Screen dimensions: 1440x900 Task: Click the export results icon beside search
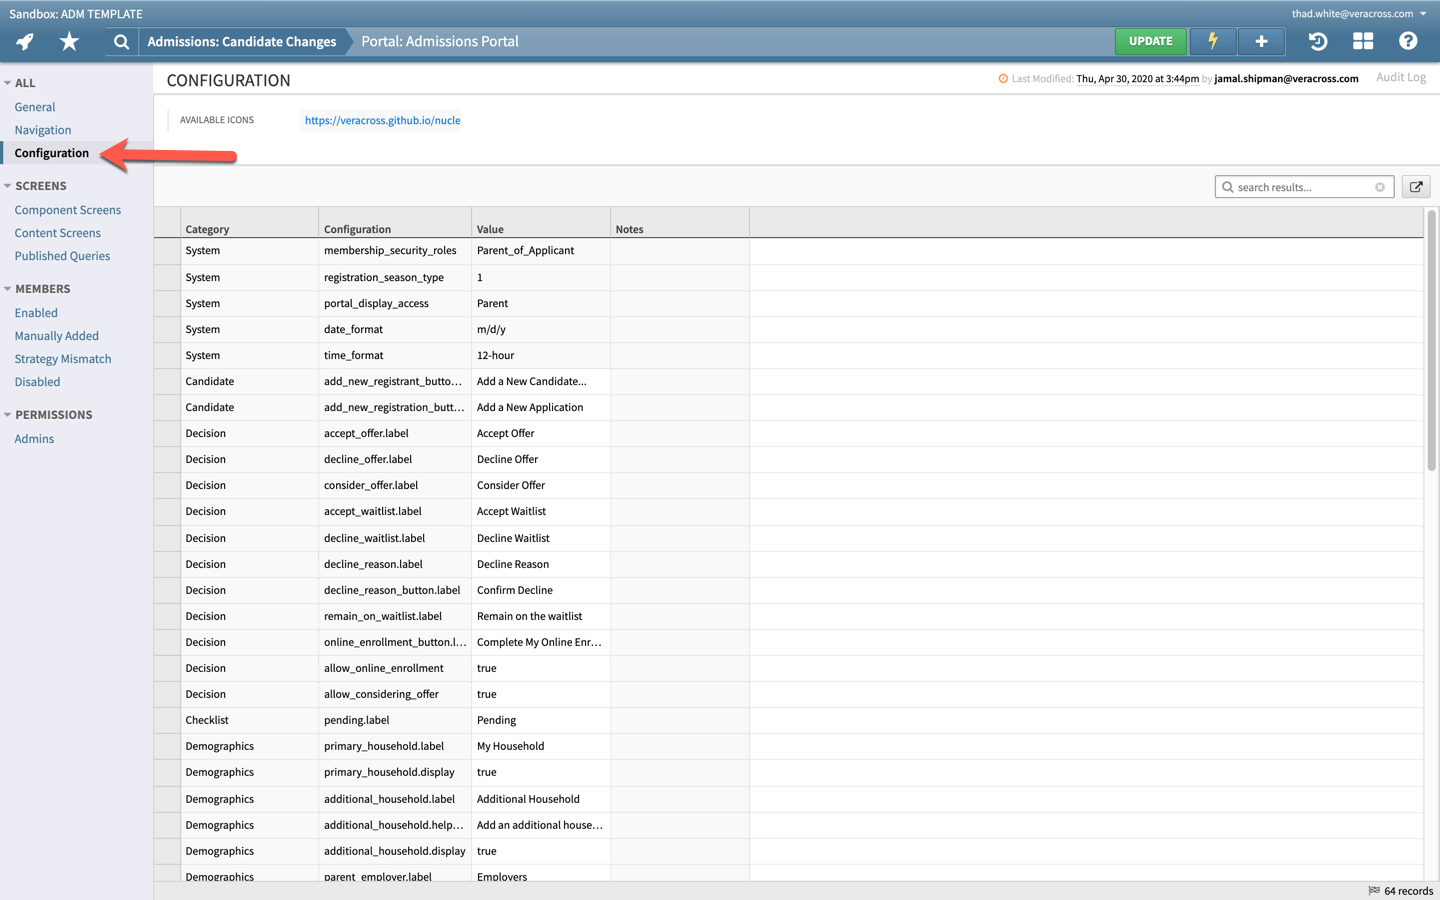1415,187
